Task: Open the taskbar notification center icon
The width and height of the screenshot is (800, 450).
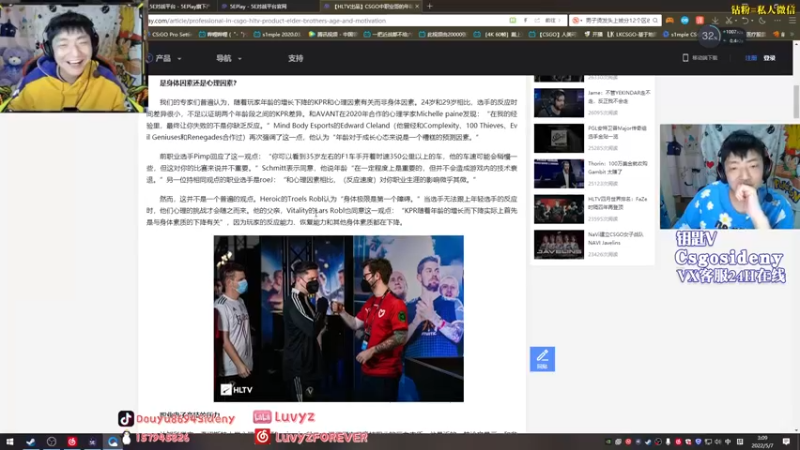Action: point(786,442)
